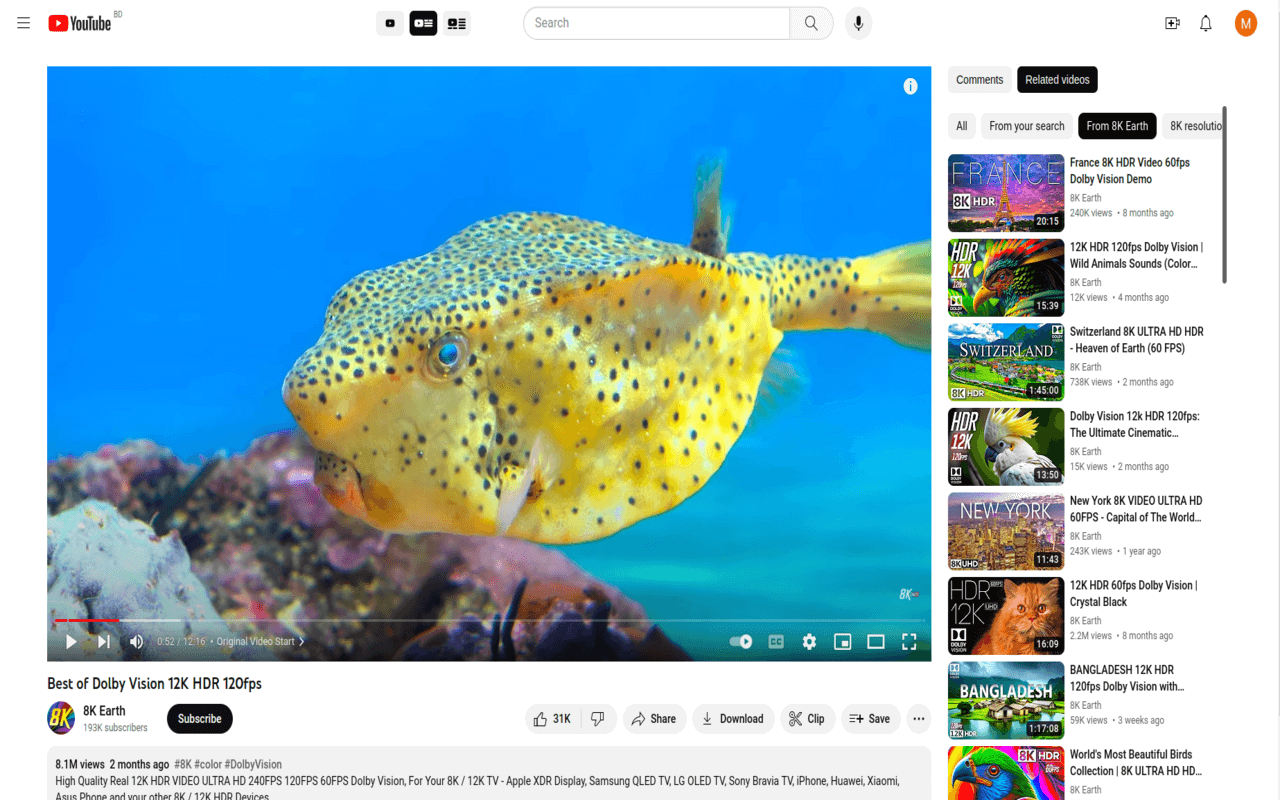Open more actions with the three-dot button

point(918,718)
